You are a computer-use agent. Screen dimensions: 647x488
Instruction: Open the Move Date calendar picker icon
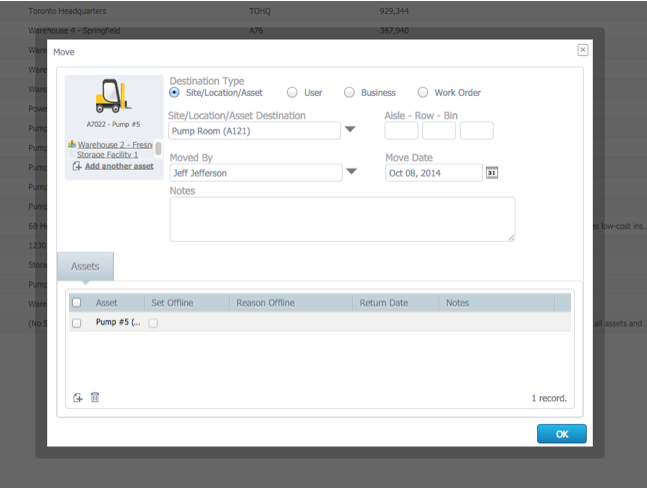point(492,172)
